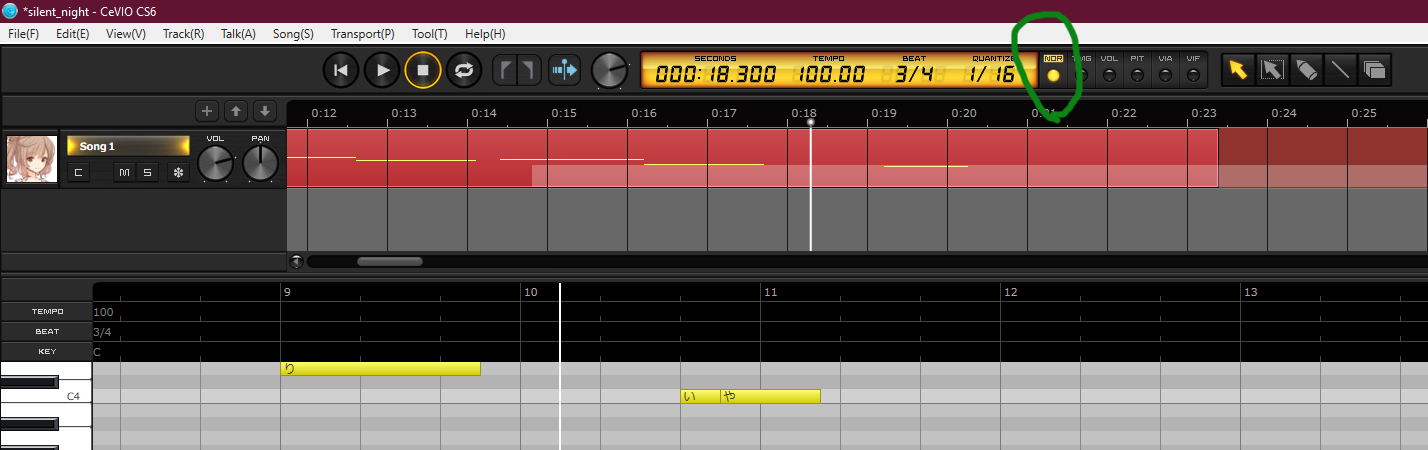This screenshot has width=1428, height=450.
Task: Solo the Song 1 track
Action: pos(147,173)
